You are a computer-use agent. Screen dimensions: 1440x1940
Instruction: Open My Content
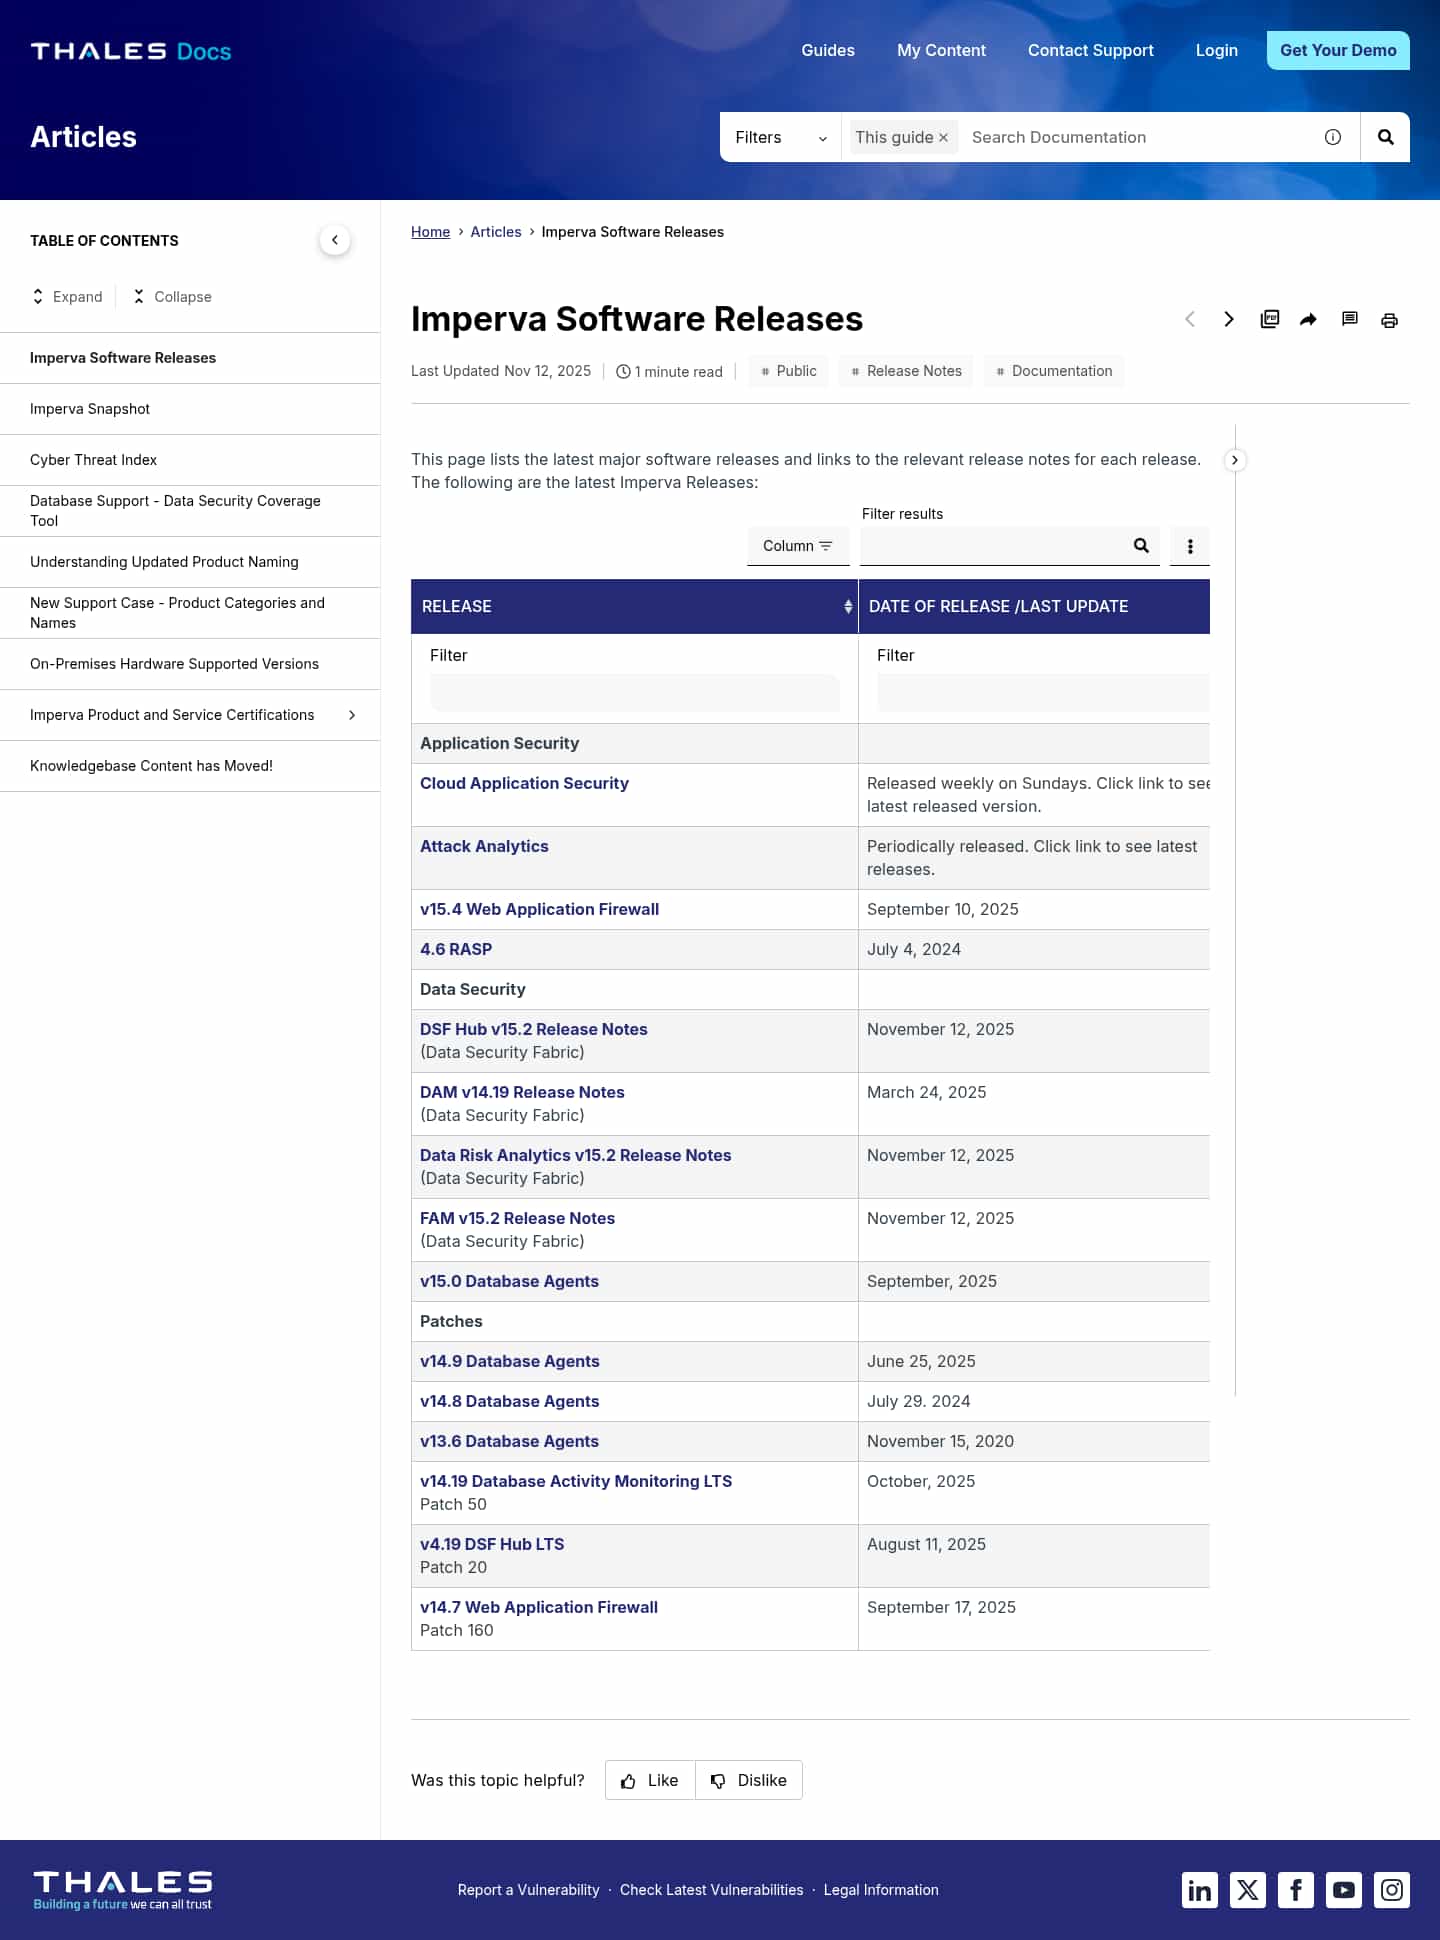[x=941, y=50]
